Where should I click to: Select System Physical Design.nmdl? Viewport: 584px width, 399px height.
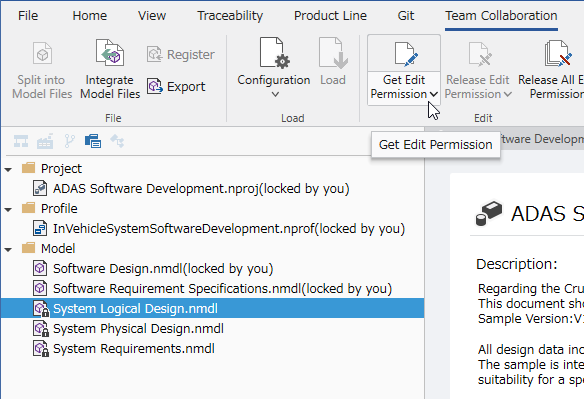click(138, 328)
